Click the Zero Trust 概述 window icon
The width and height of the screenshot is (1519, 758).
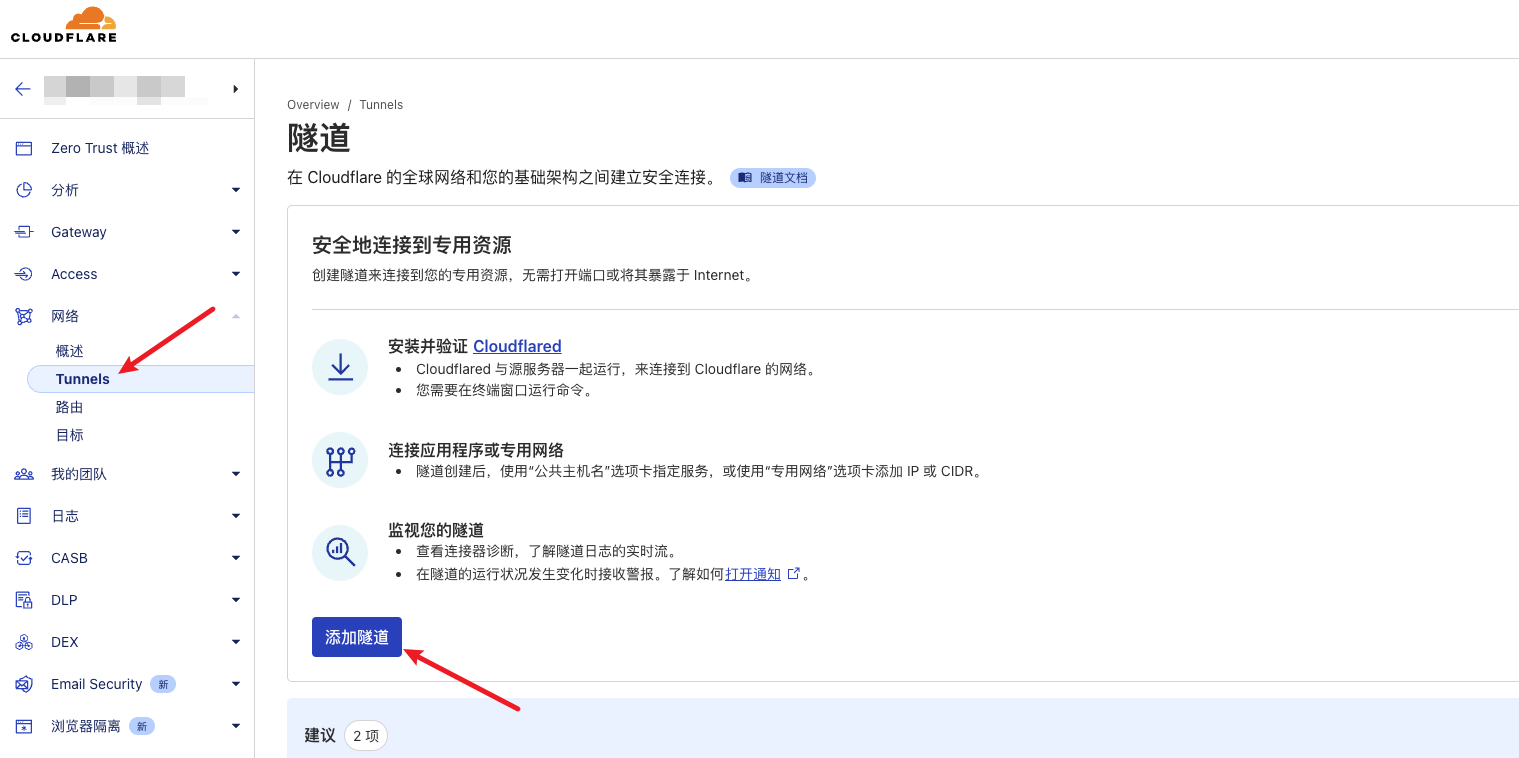coord(24,148)
